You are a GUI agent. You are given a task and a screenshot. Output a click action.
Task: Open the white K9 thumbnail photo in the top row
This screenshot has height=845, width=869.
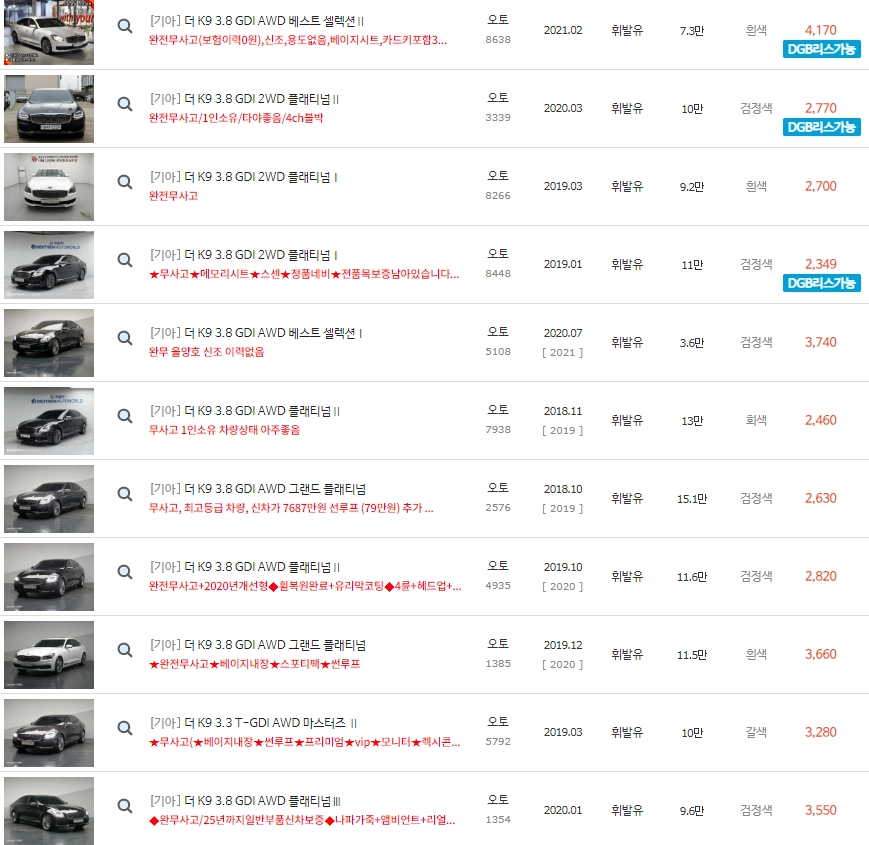click(x=48, y=31)
